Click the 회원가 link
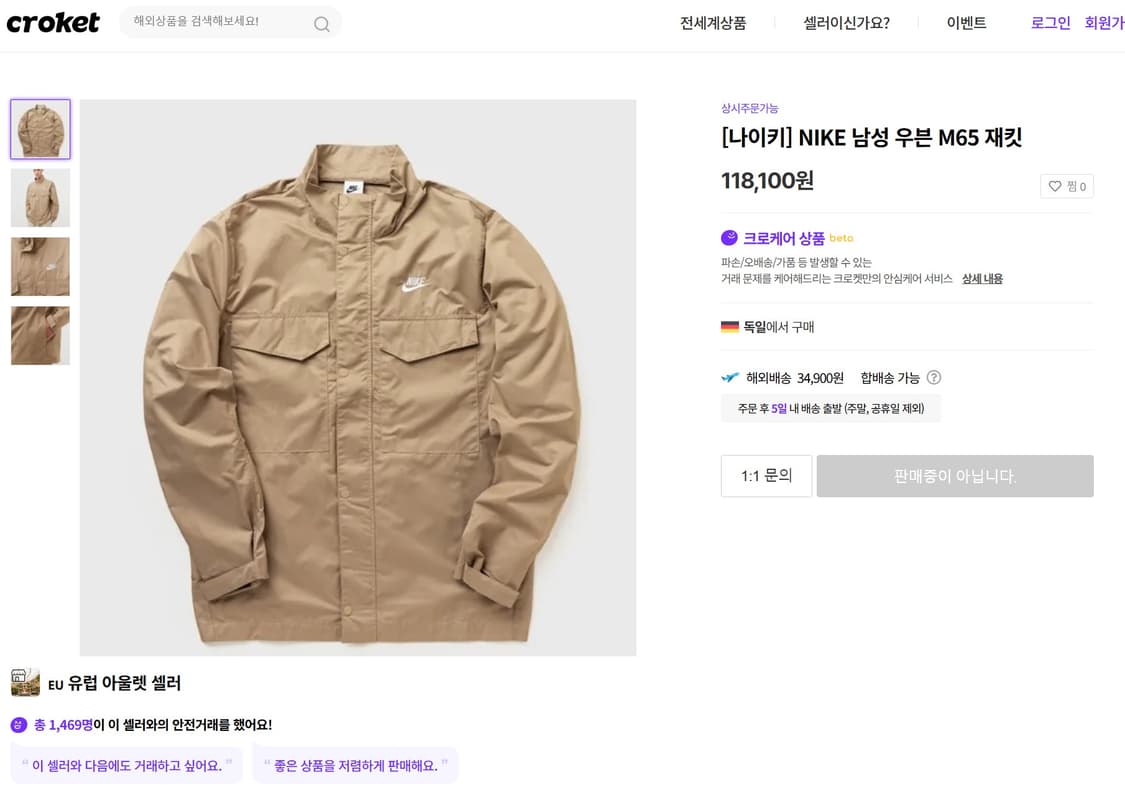 [1104, 23]
